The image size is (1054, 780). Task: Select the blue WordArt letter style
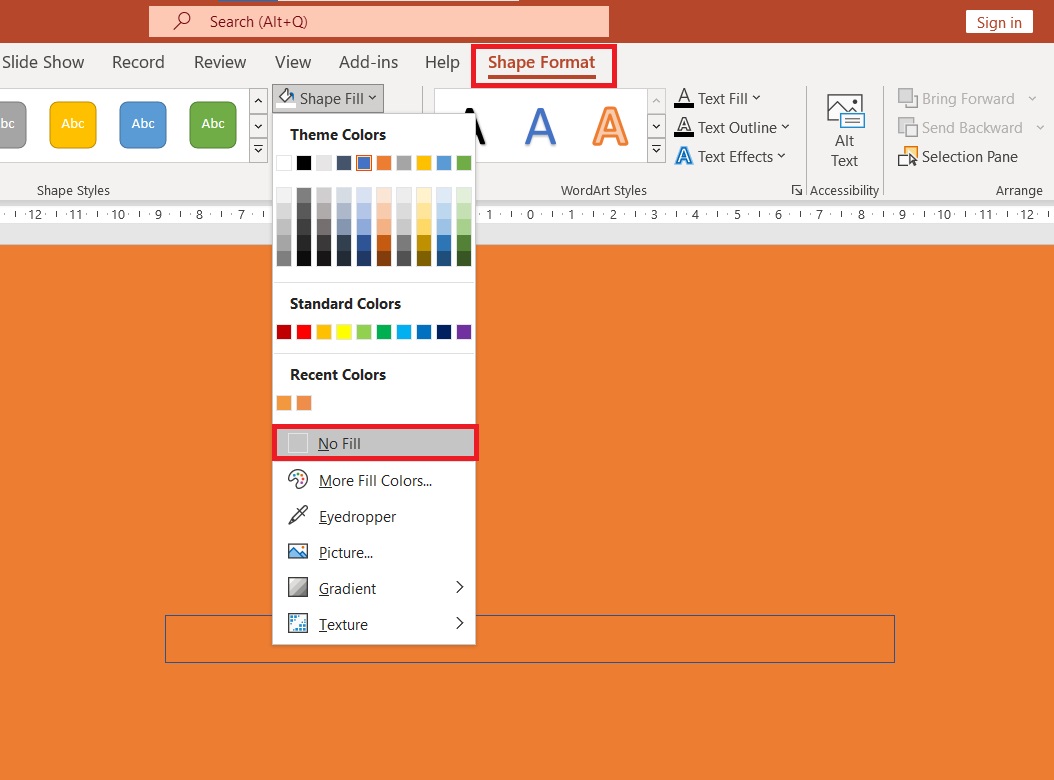(x=540, y=125)
